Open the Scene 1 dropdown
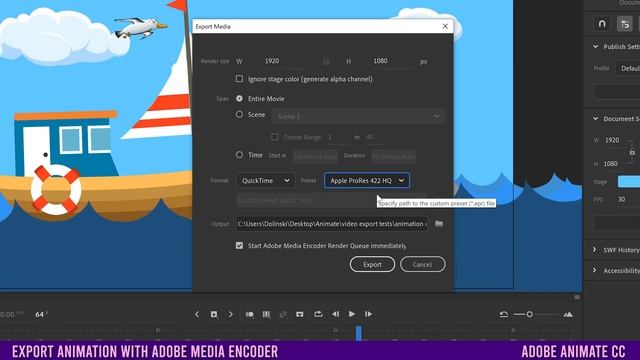 tap(358, 116)
